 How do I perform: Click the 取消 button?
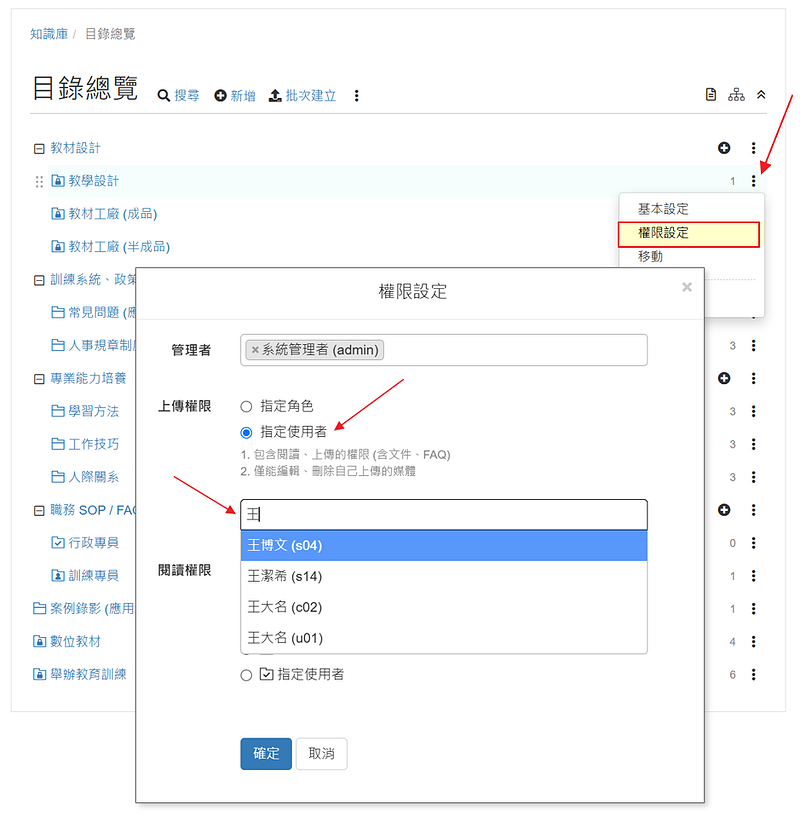(321, 754)
